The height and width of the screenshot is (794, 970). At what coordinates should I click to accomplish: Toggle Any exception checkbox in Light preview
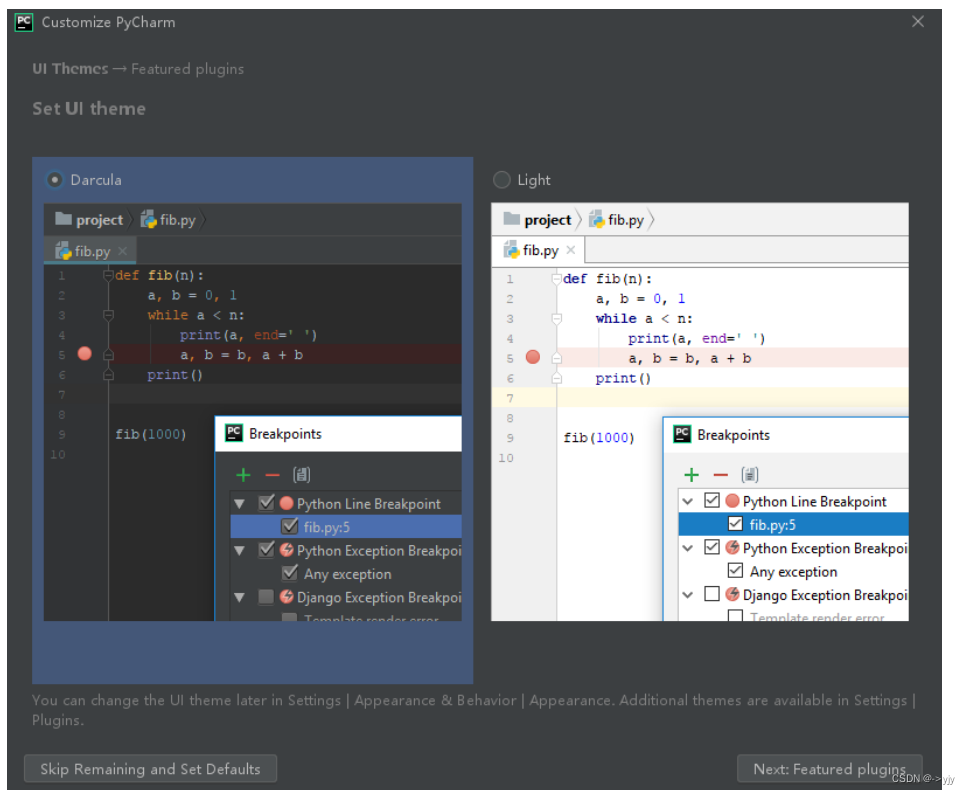coord(735,570)
